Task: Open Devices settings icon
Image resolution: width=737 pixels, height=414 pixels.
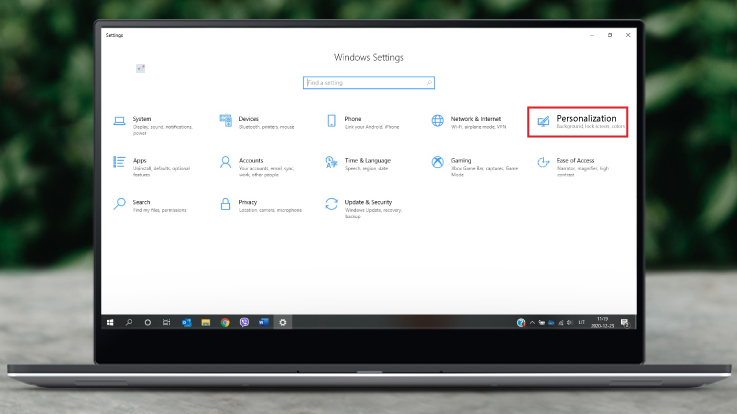Action: (x=225, y=121)
